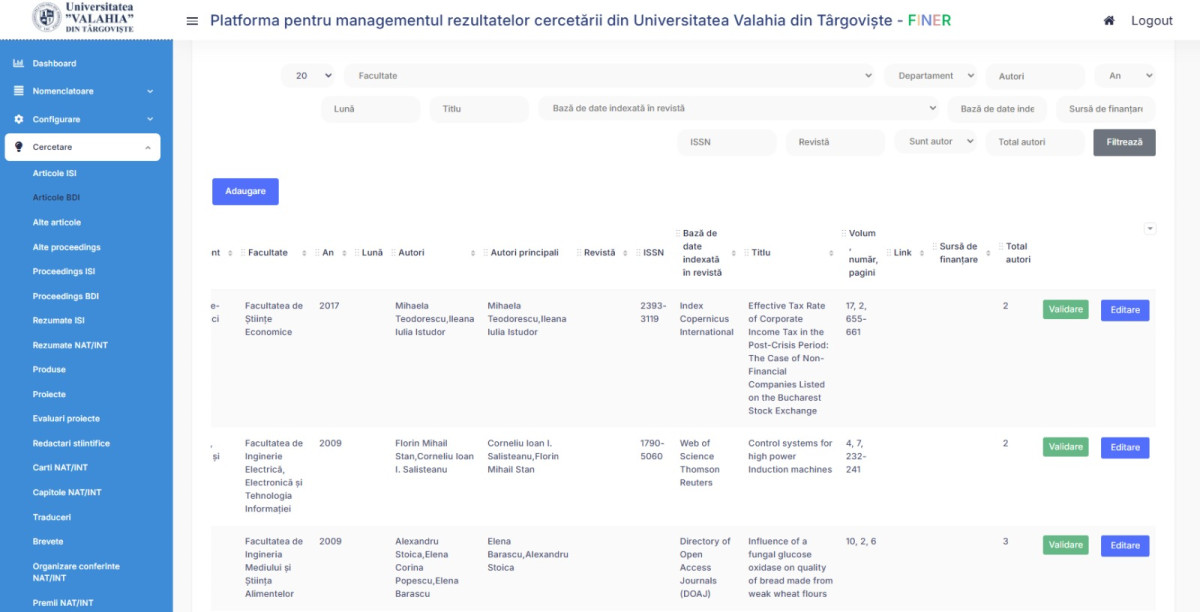1200x612 pixels.
Task: Expand the Sunt autor dropdown
Action: [x=935, y=142]
